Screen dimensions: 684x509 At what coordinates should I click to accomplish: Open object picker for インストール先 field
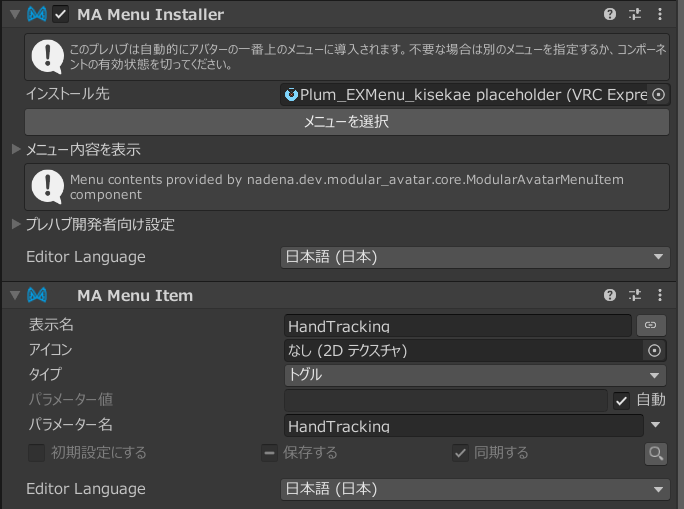click(x=657, y=95)
